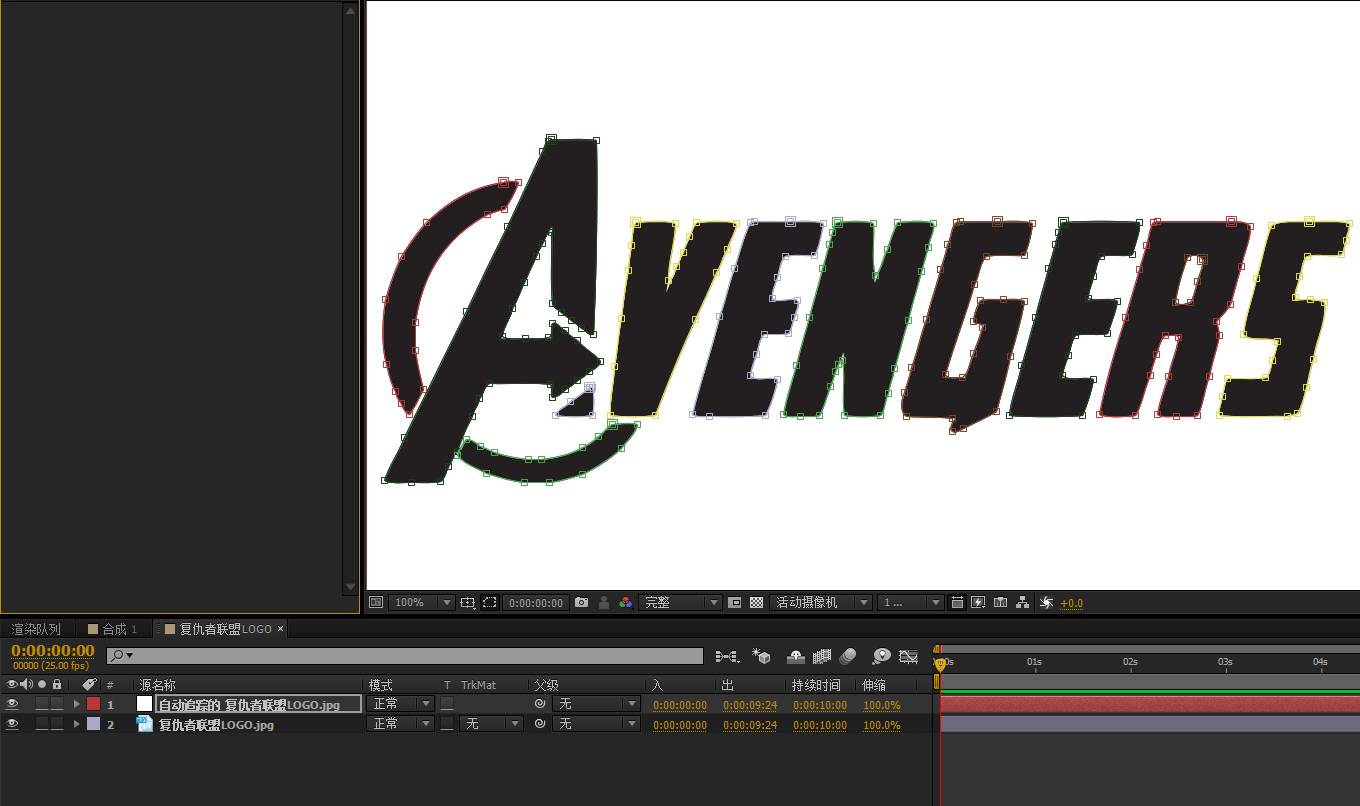Click the red layer 1 duration bar
Viewport: 1360px width, 806px height.
1150,704
